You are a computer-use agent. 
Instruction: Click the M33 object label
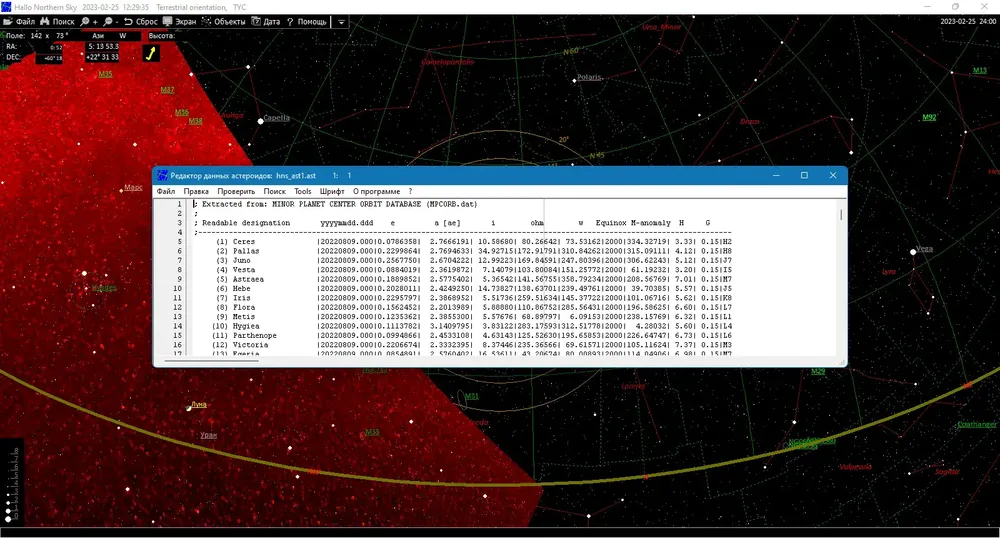(372, 432)
